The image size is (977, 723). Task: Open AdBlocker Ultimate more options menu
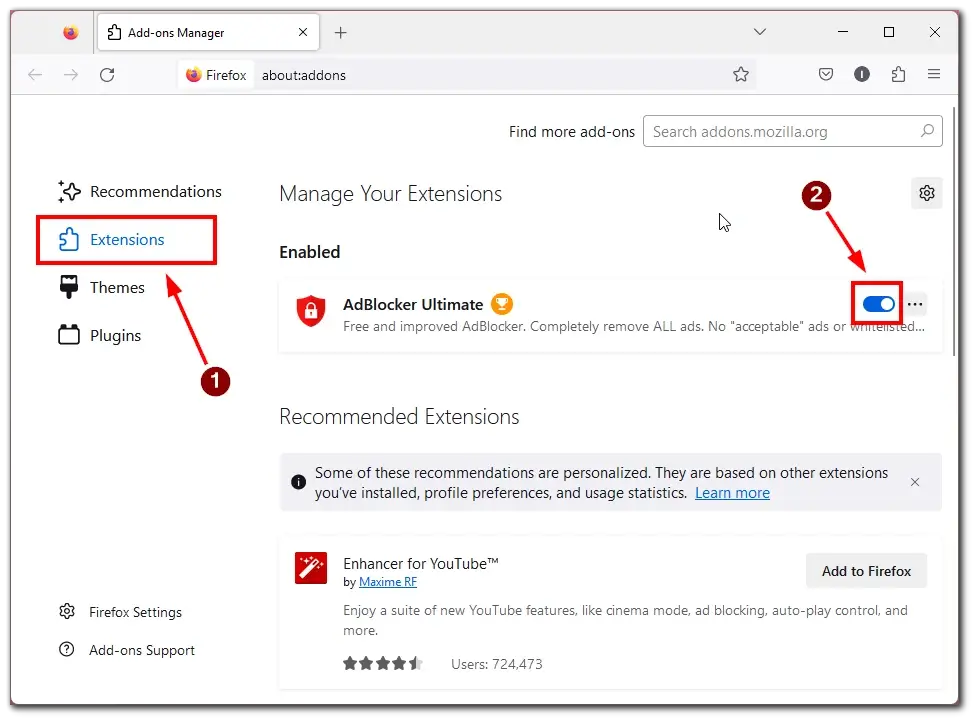[x=915, y=304]
